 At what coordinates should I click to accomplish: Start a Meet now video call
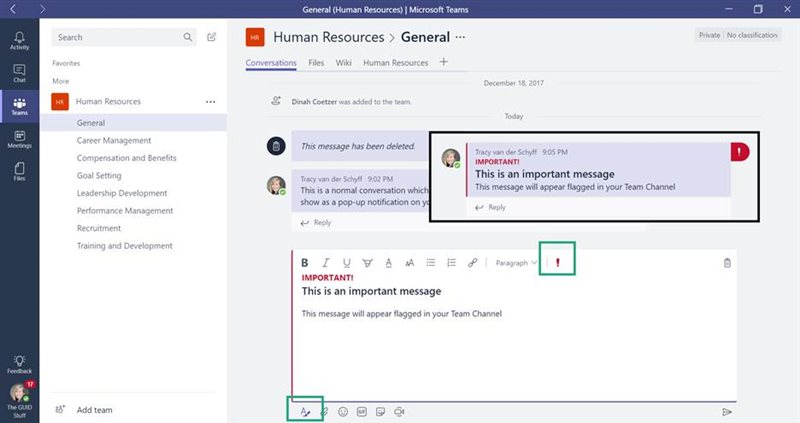(399, 411)
